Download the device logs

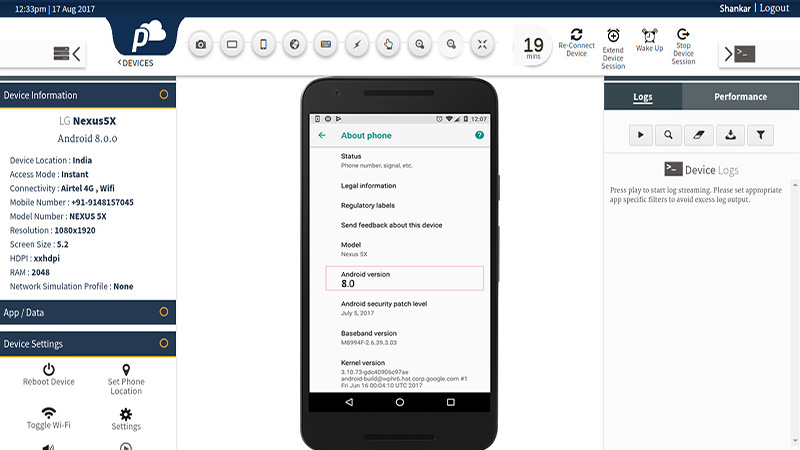[731, 135]
